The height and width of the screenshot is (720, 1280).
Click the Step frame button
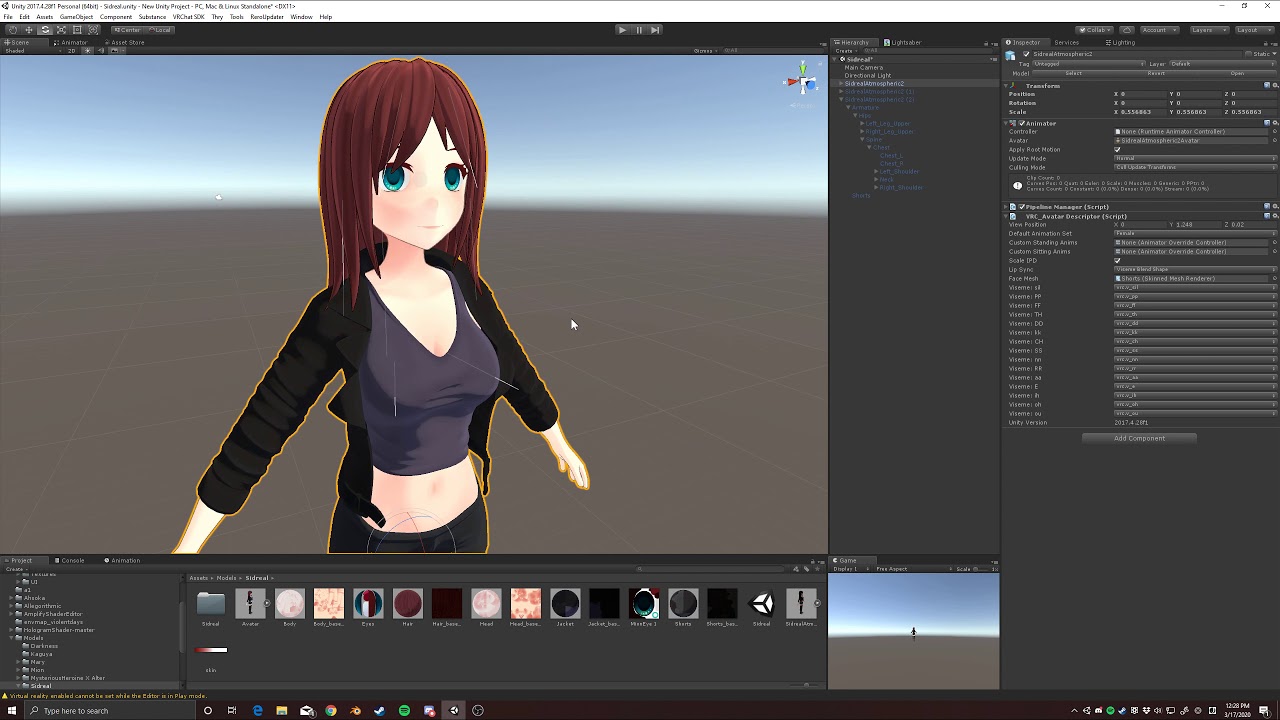(x=655, y=30)
